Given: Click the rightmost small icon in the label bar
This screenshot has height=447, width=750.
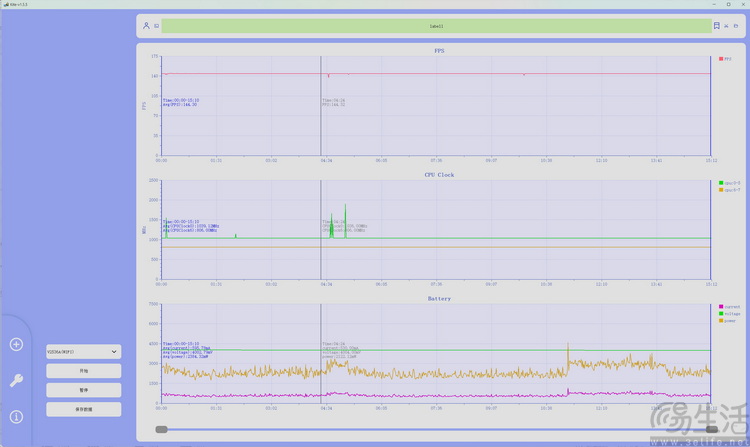Looking at the screenshot, I should pyautogui.click(x=736, y=26).
